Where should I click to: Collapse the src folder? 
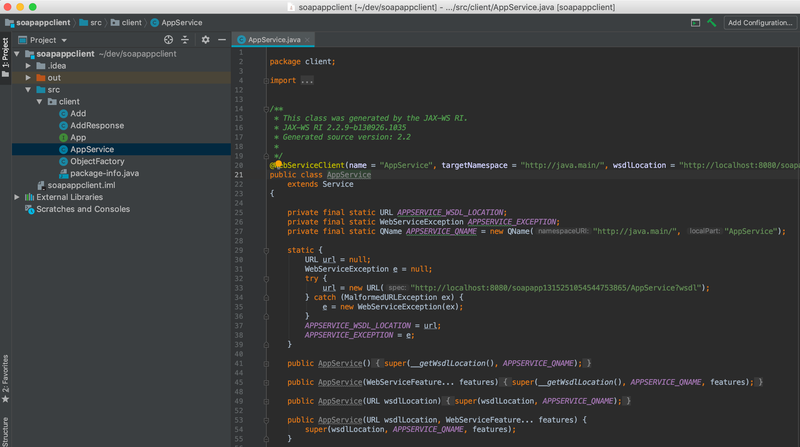pos(28,90)
